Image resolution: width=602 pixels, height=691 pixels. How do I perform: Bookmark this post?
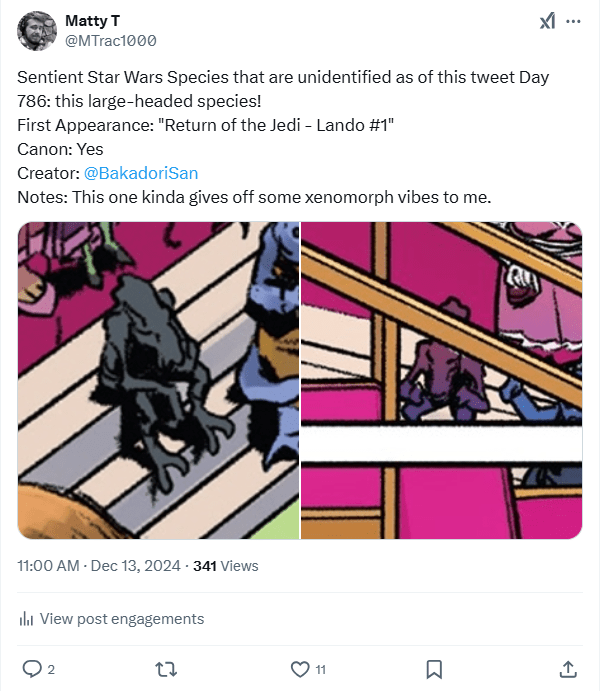click(x=434, y=668)
